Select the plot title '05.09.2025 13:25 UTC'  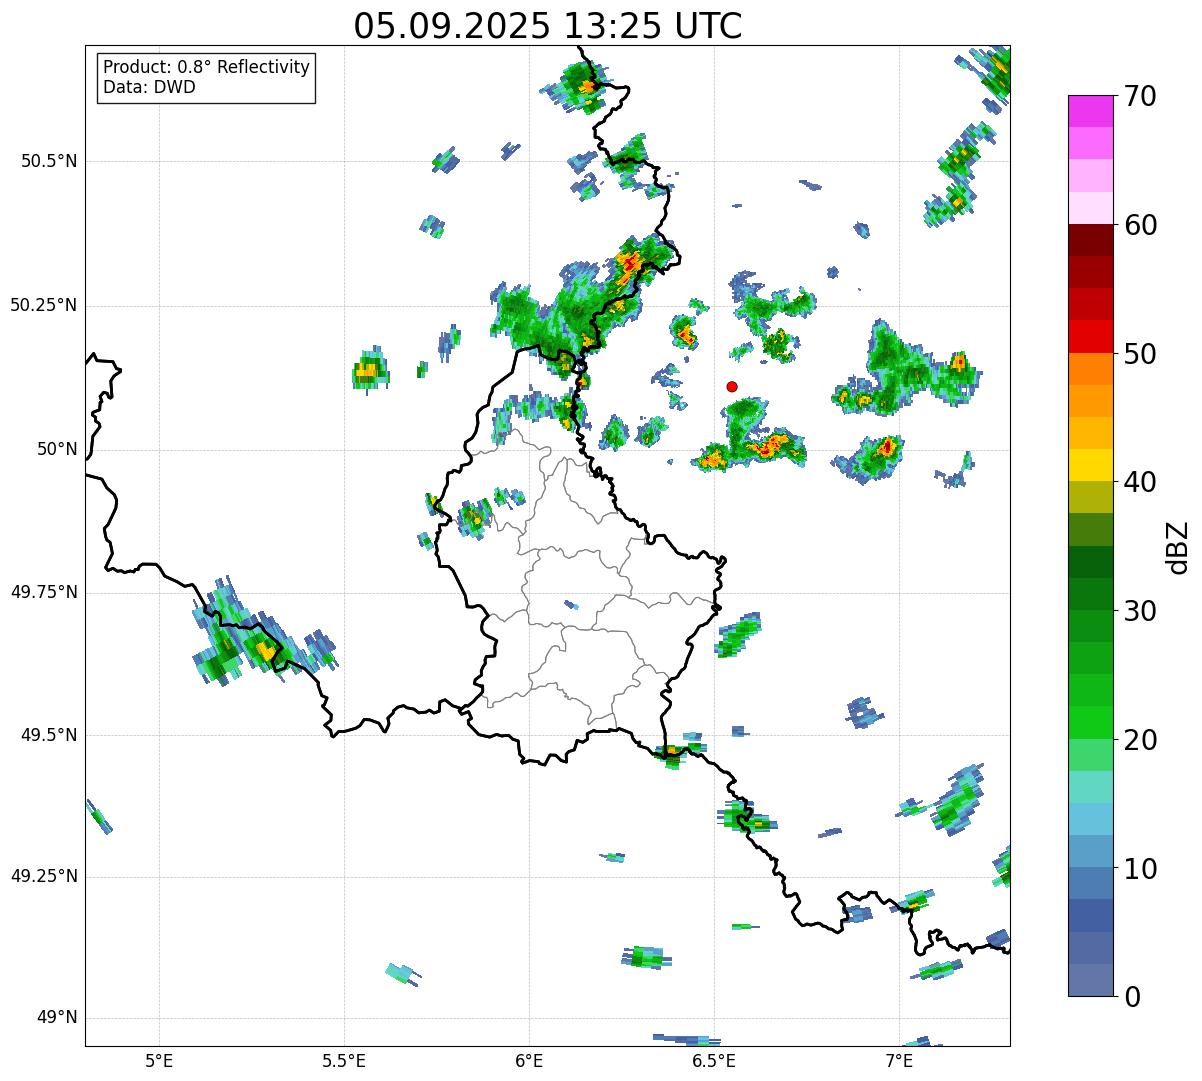point(548,26)
